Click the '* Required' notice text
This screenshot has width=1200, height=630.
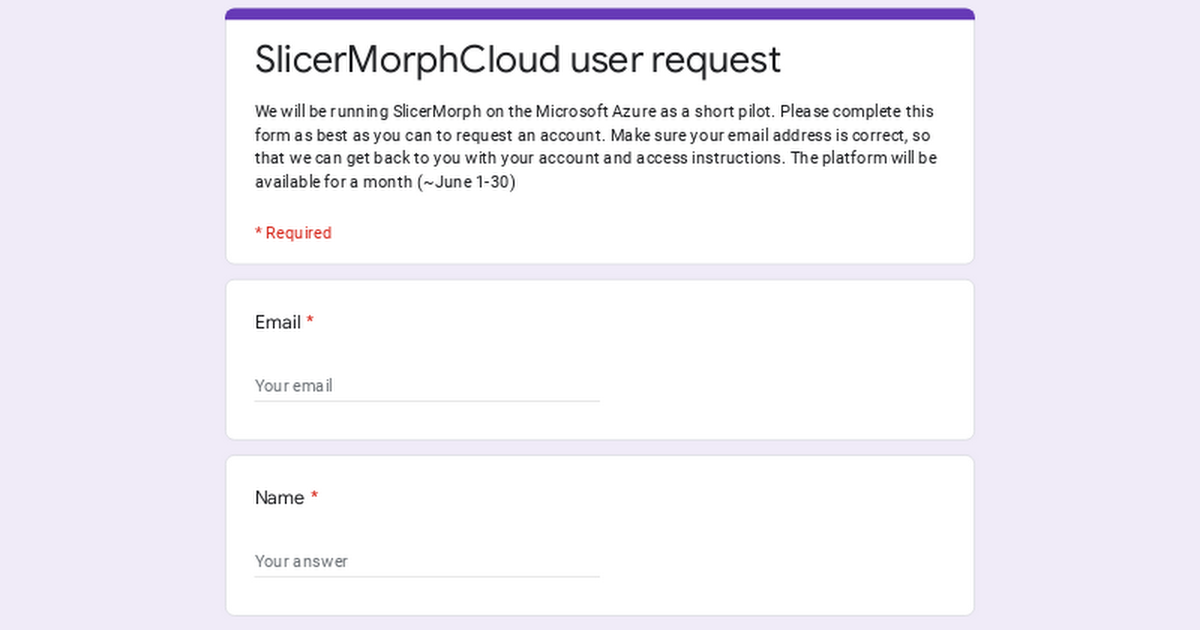(293, 233)
